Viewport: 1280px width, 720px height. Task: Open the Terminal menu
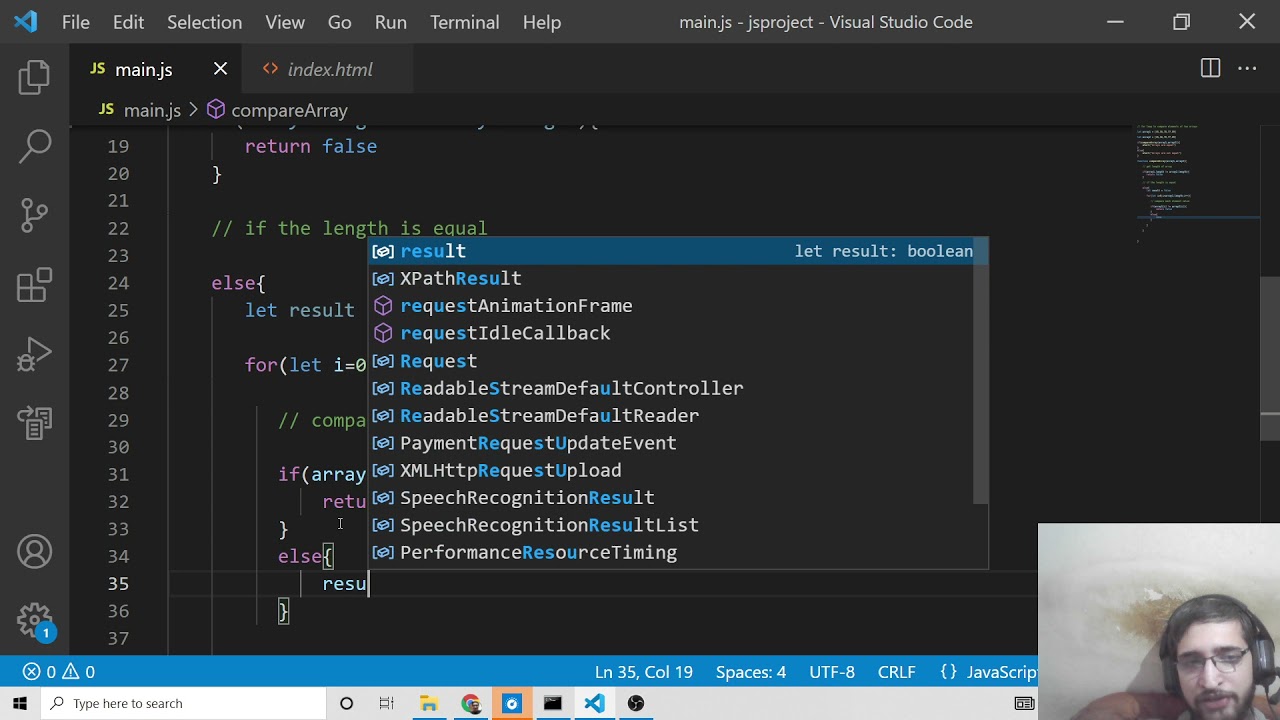coord(464,22)
